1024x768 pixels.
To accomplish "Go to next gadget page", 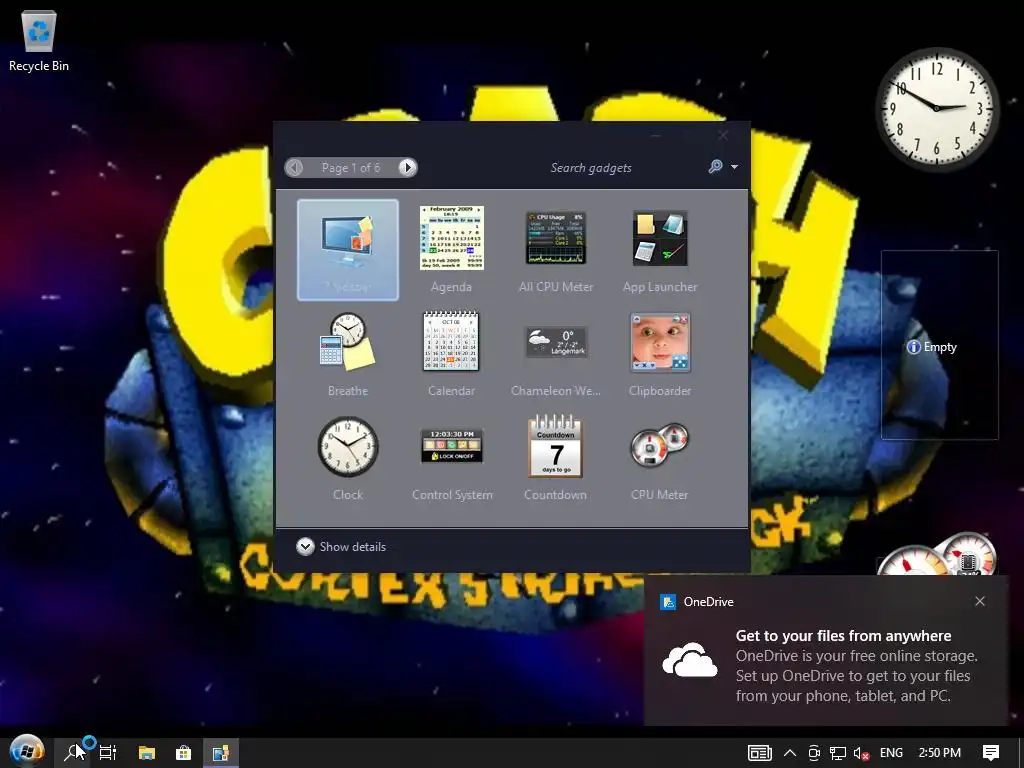I will coord(407,168).
